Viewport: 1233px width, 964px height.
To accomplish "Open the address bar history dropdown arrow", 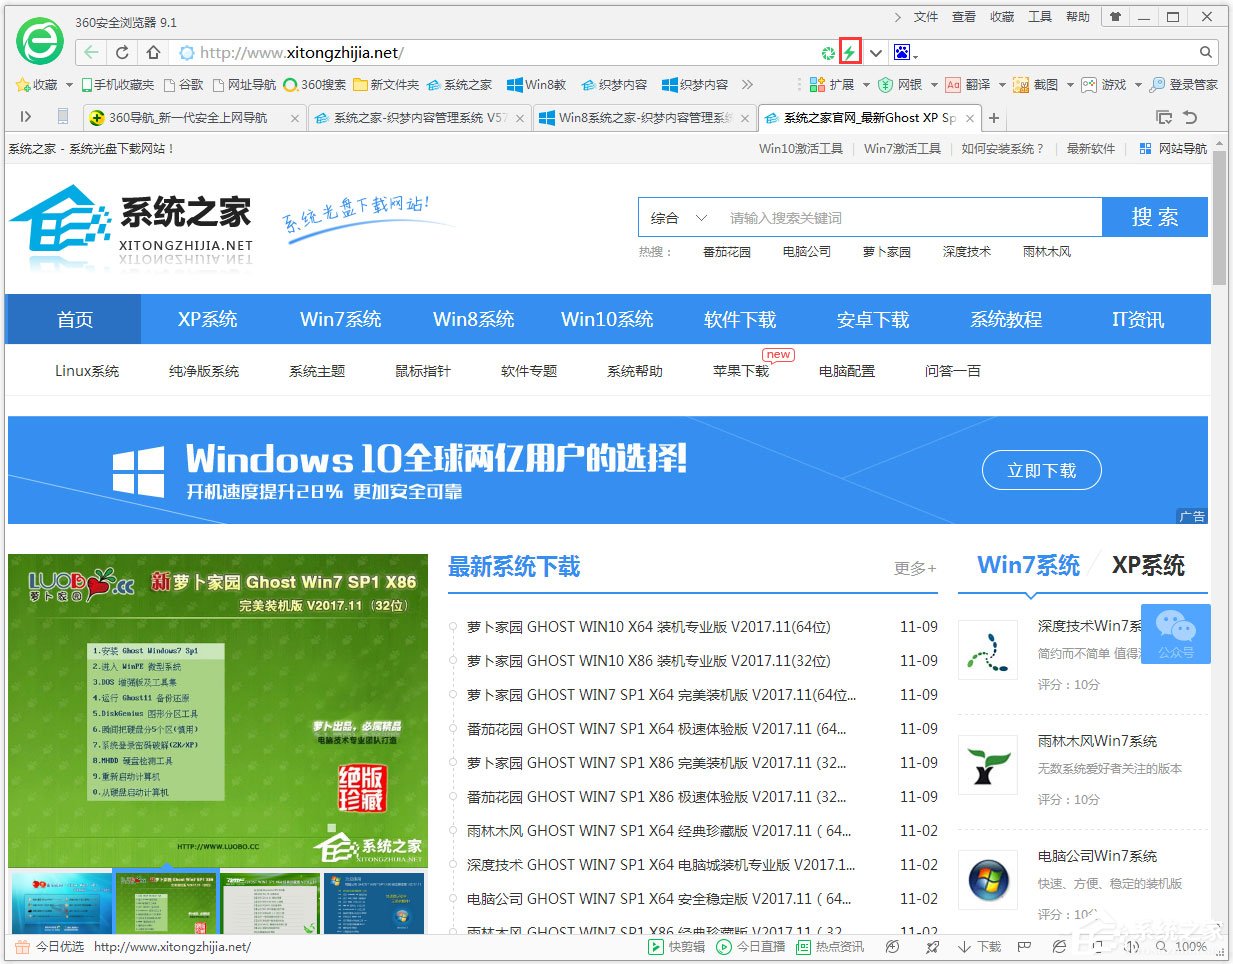I will (x=874, y=52).
